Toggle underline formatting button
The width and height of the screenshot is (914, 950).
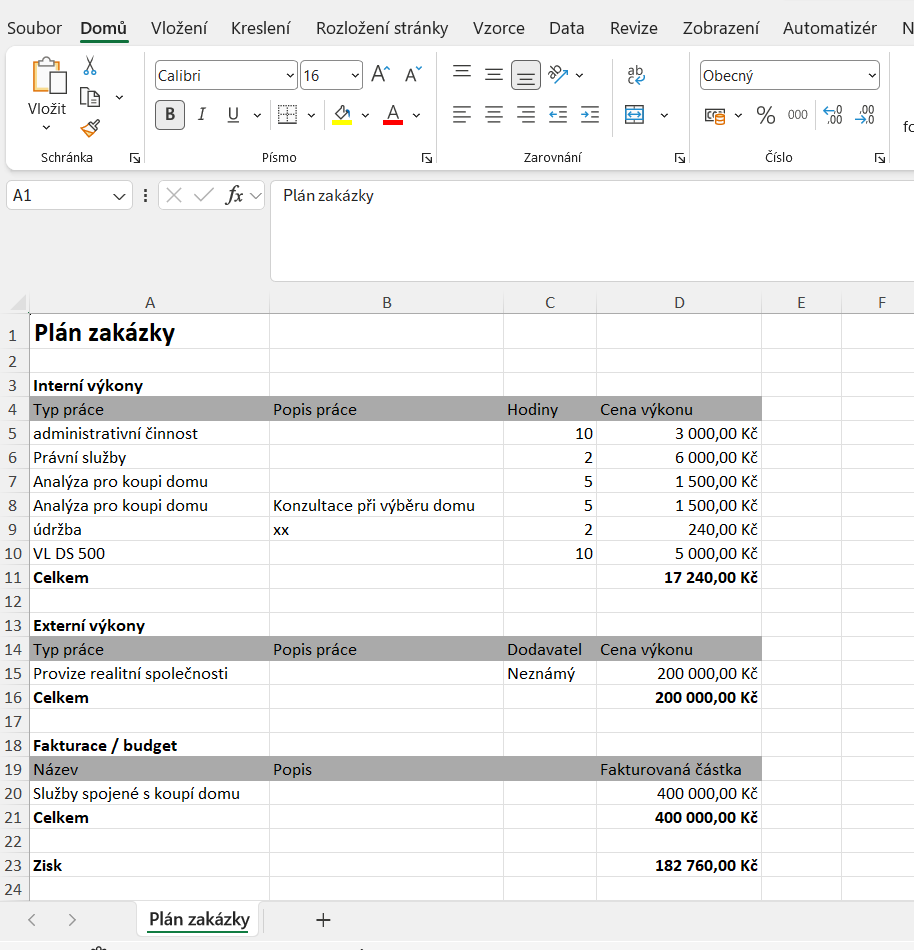pyautogui.click(x=233, y=115)
